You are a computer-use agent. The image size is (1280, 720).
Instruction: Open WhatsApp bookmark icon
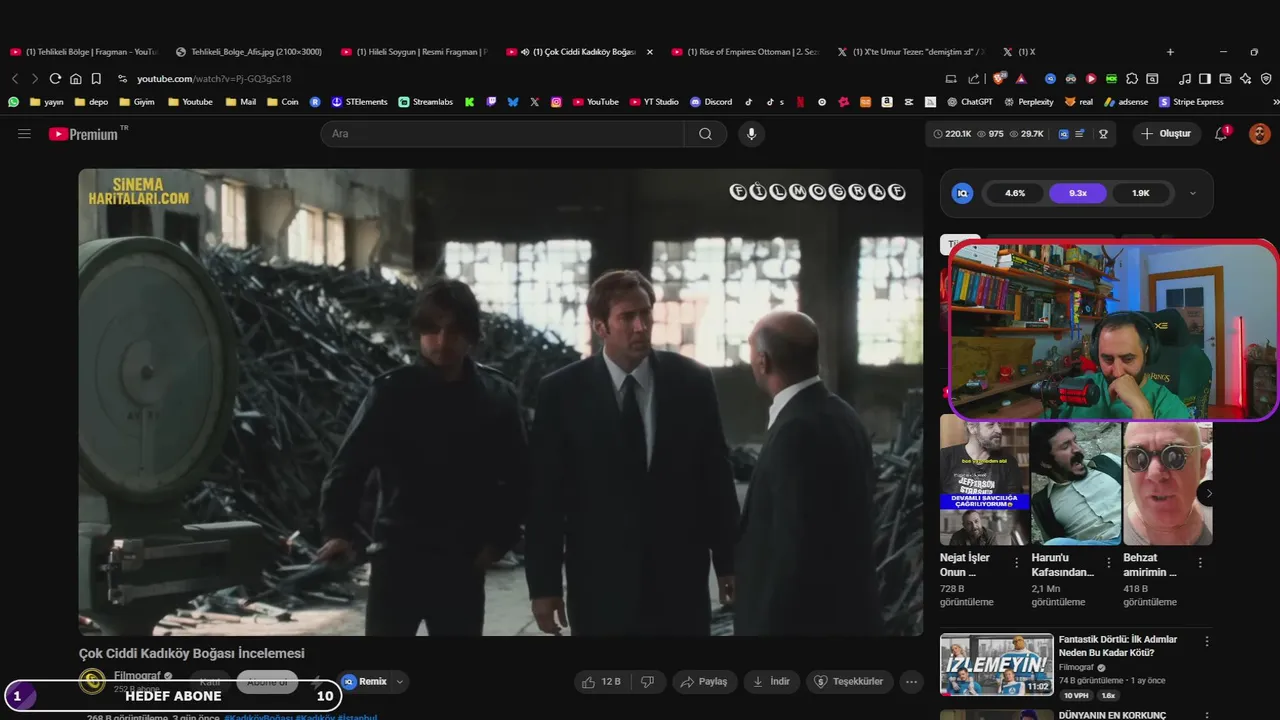pyautogui.click(x=13, y=102)
